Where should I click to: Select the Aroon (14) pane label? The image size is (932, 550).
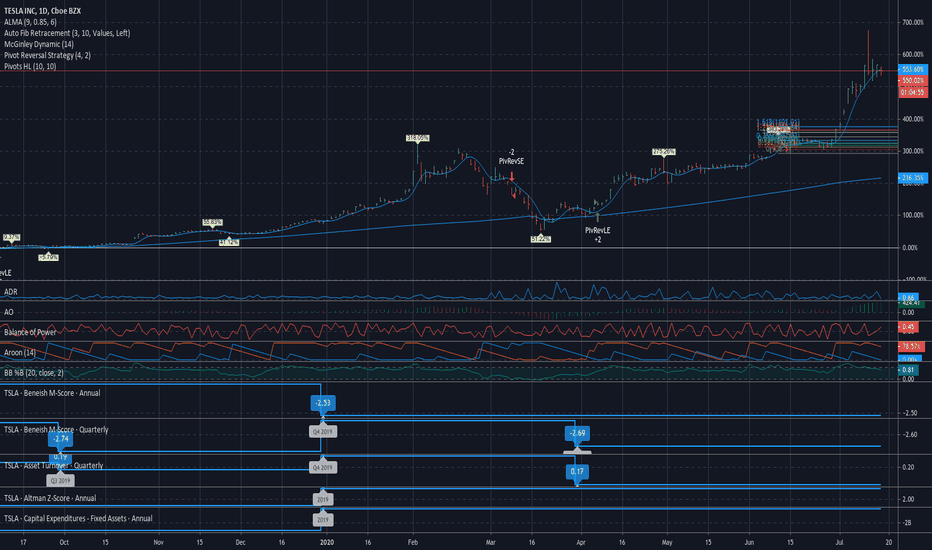coord(20,353)
